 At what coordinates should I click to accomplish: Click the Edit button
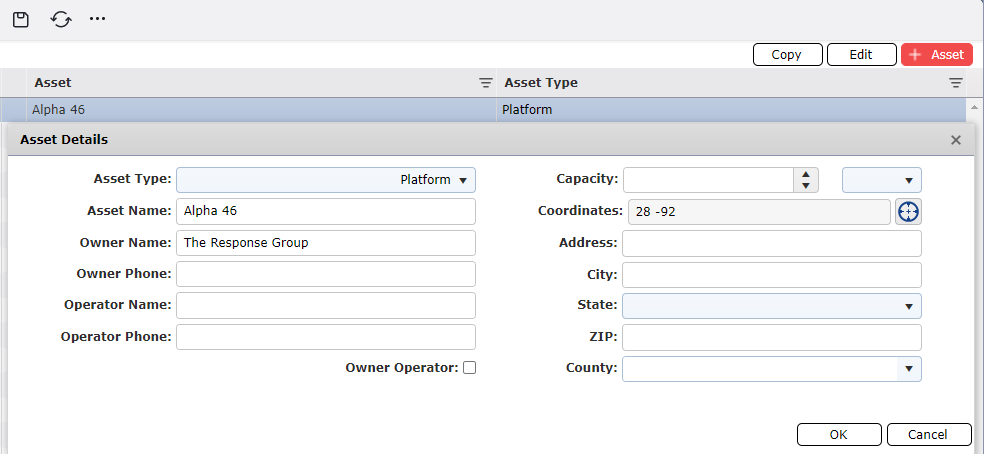tap(861, 55)
